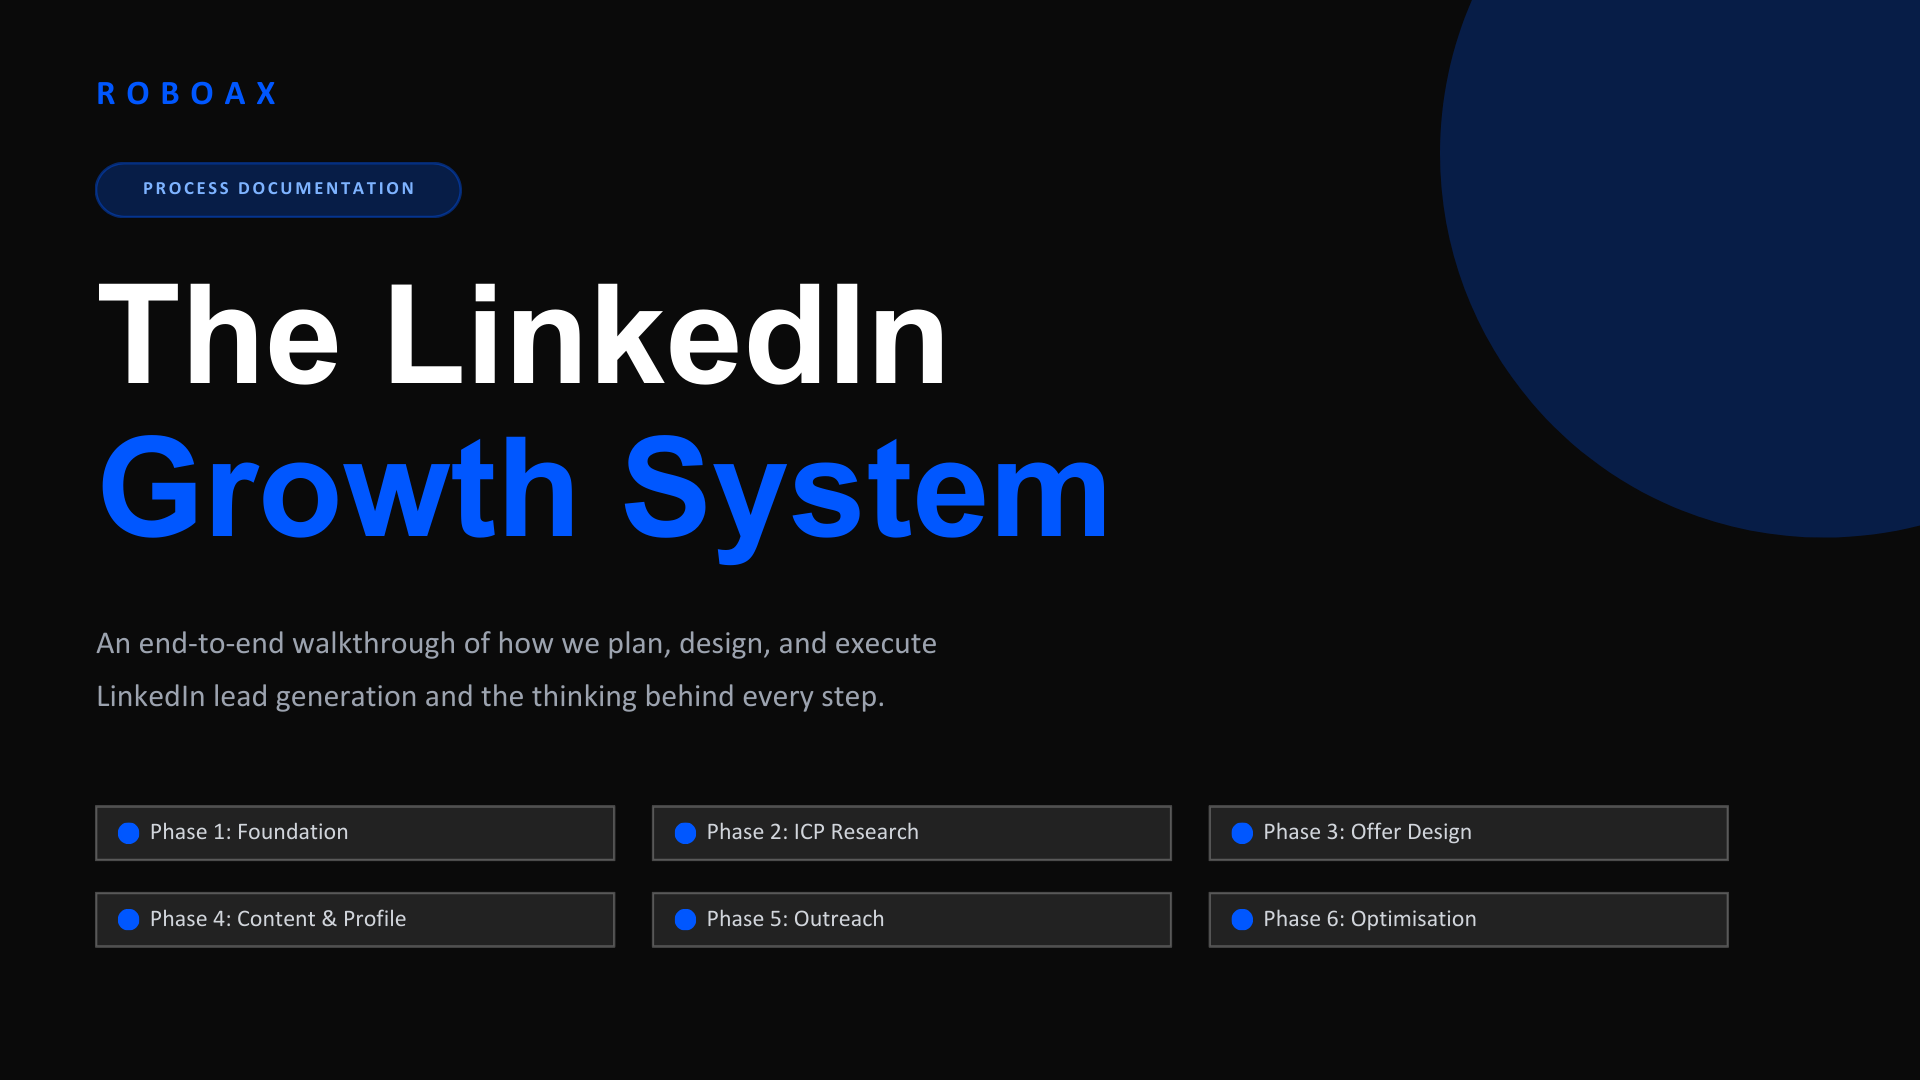The width and height of the screenshot is (1920, 1080).
Task: Click the subtitle line starting 'LinkedIn lead generation'
Action: (490, 696)
